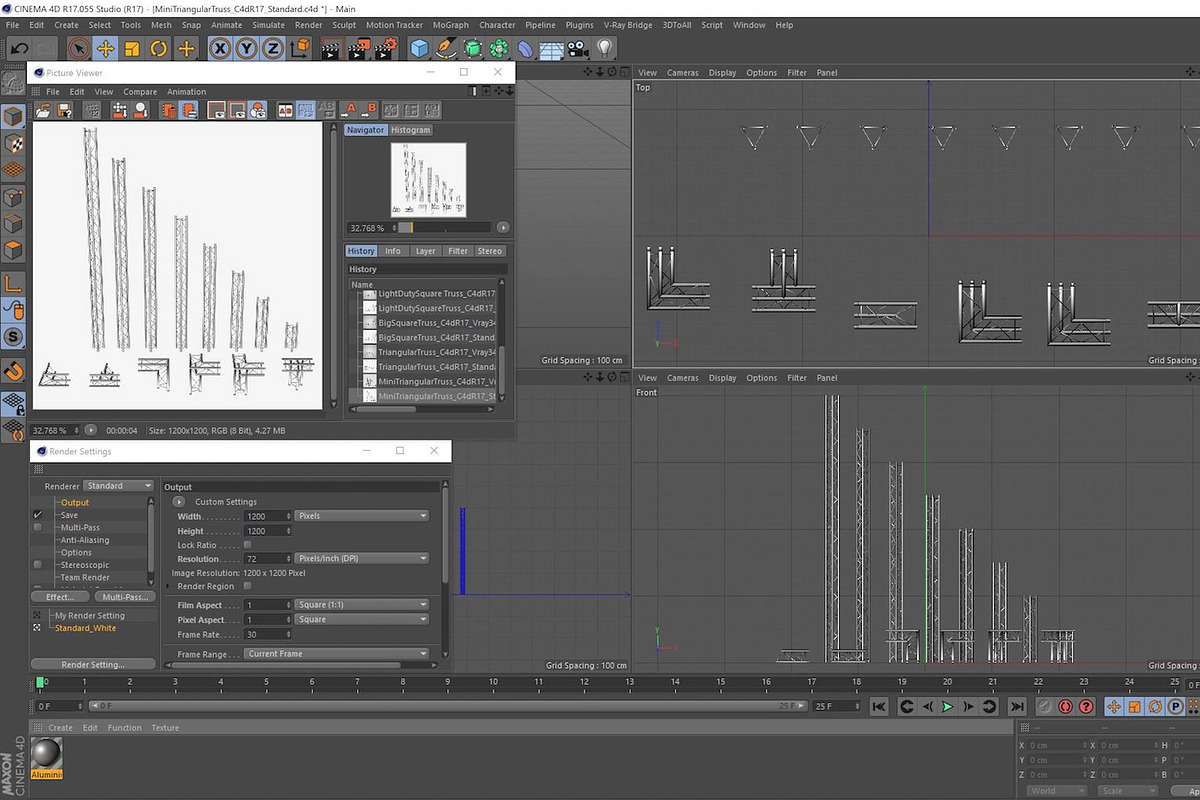Open the MoGraph menu
This screenshot has width=1200, height=800.
pyautogui.click(x=449, y=25)
